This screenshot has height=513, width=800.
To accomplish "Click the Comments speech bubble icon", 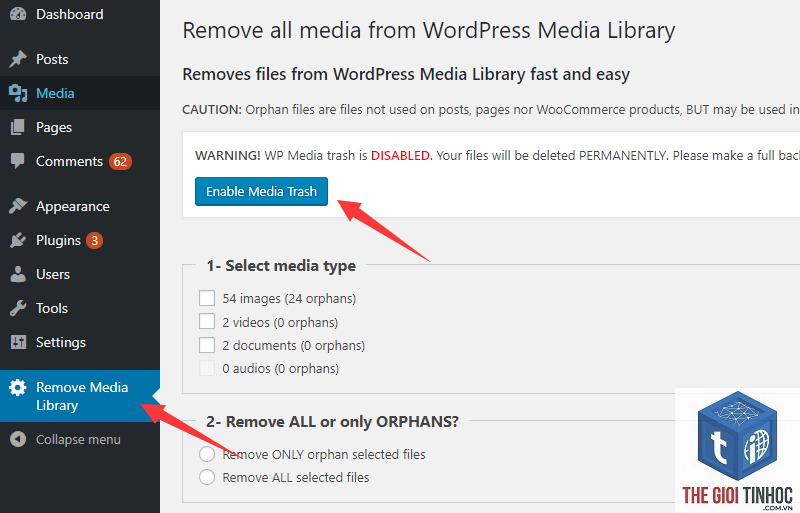I will click(18, 161).
